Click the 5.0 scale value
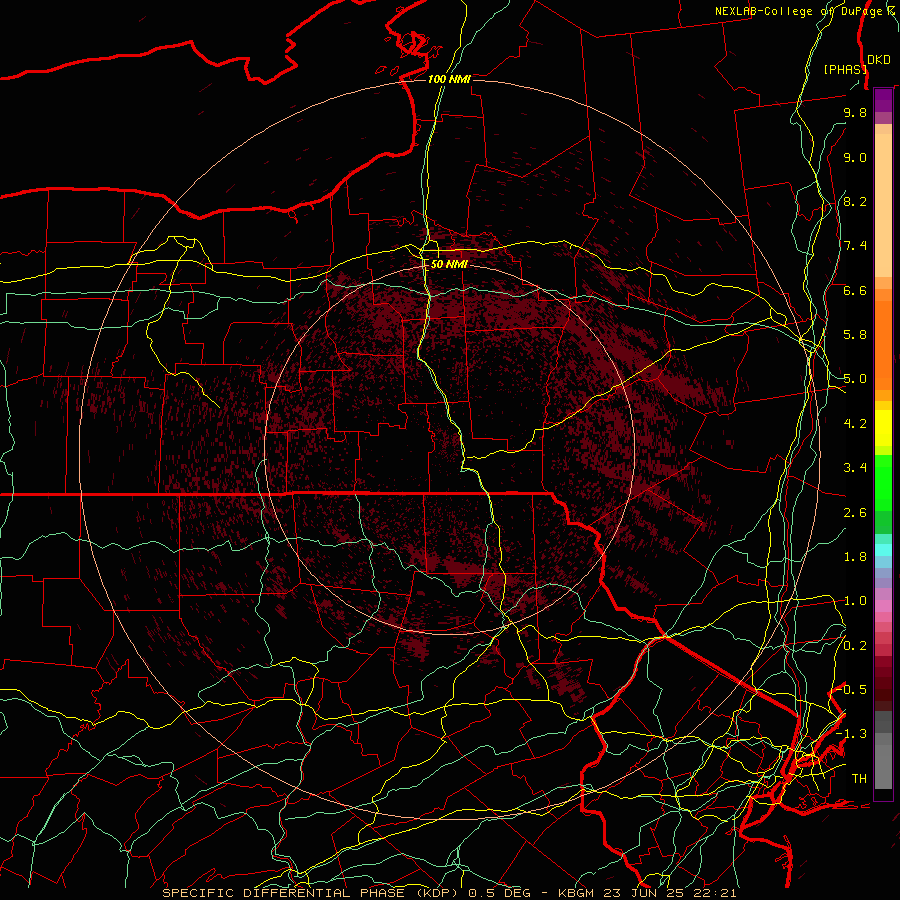The width and height of the screenshot is (900, 900). click(855, 379)
